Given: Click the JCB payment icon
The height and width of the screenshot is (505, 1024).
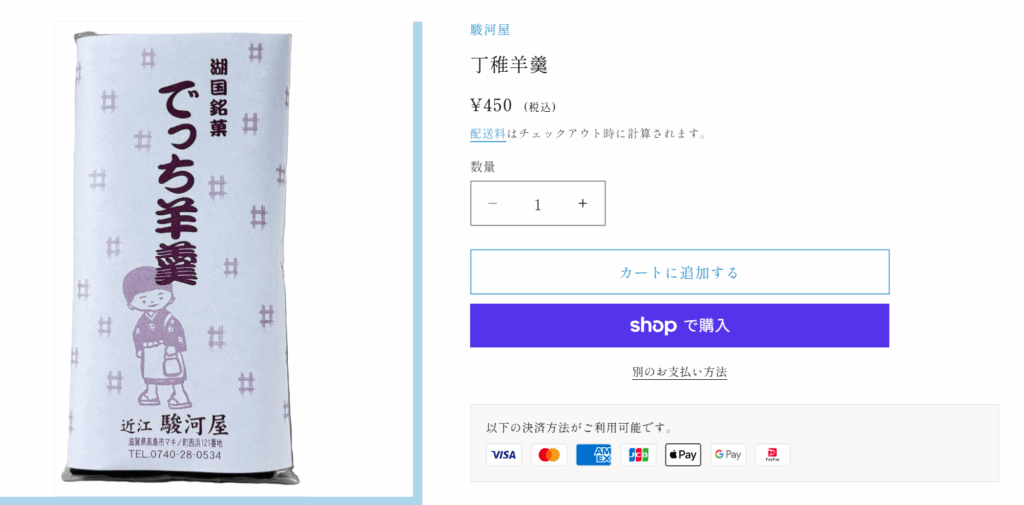Looking at the screenshot, I should [638, 455].
